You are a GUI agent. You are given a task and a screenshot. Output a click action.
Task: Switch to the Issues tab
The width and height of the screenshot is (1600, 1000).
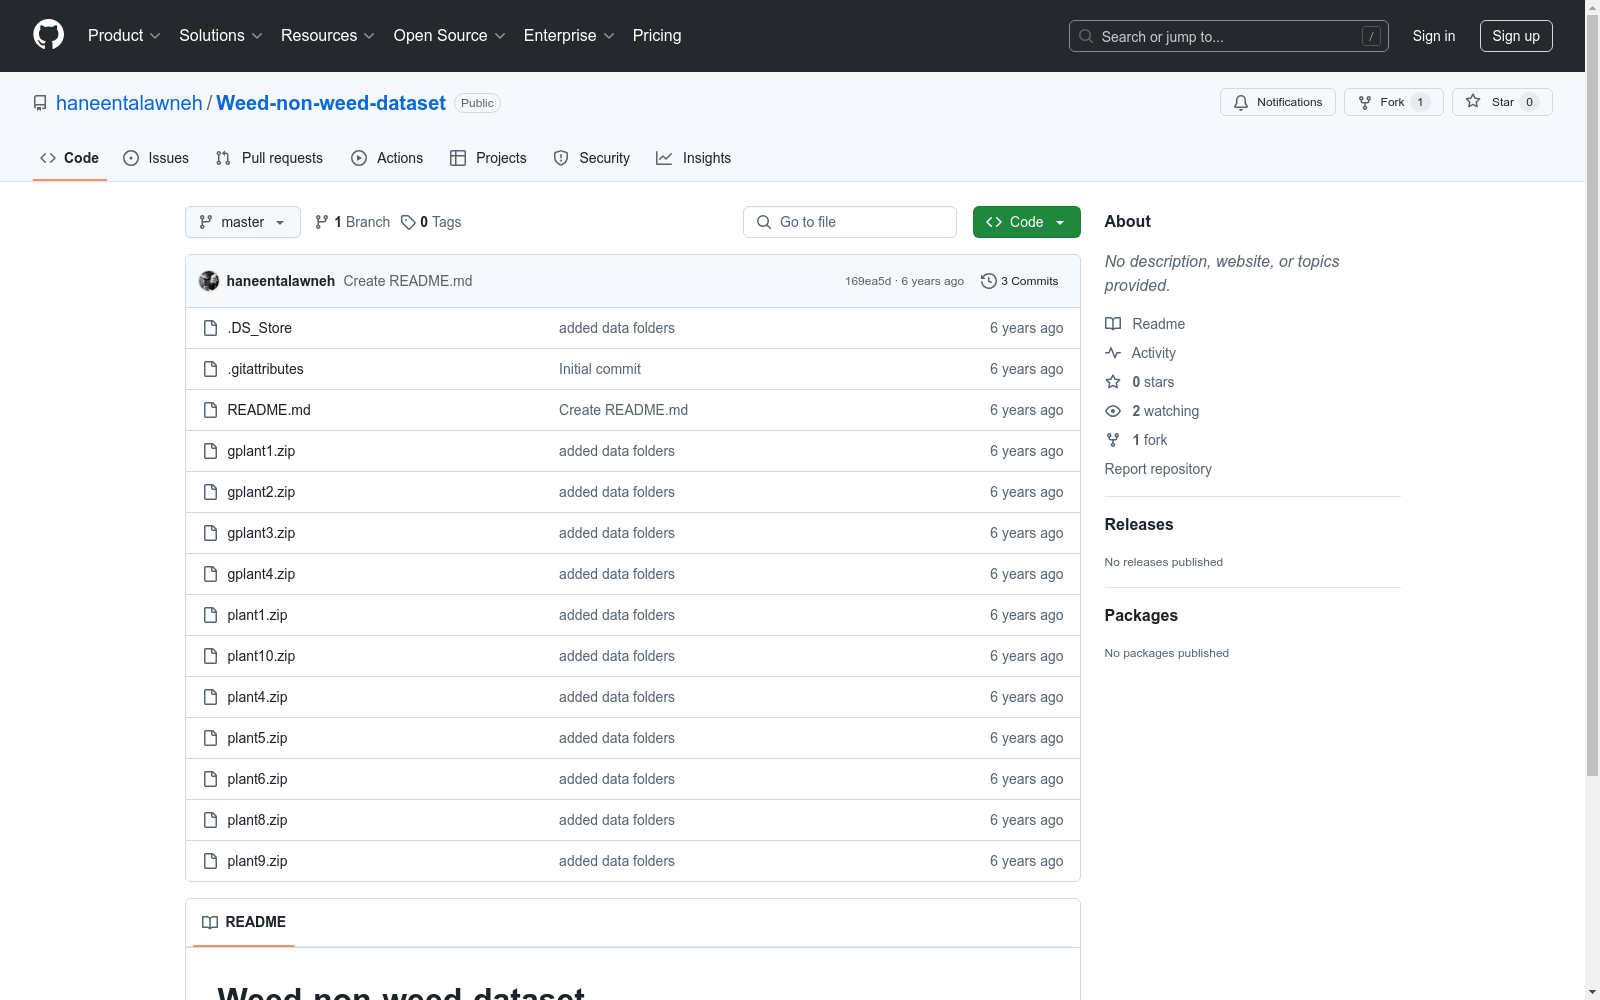156,158
